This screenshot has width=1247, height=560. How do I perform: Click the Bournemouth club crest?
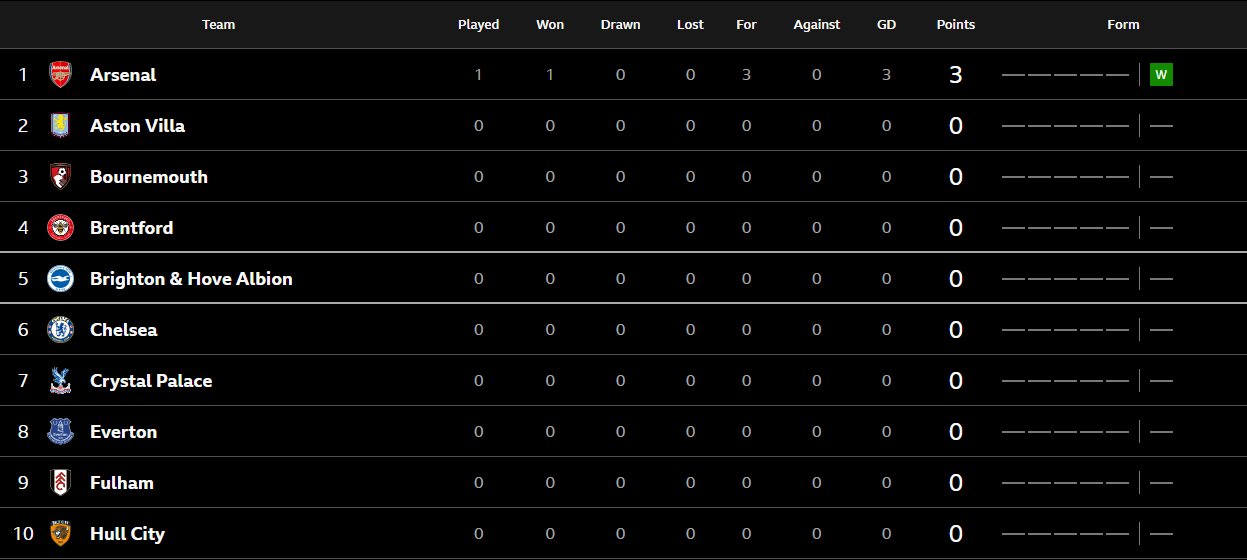(61, 176)
